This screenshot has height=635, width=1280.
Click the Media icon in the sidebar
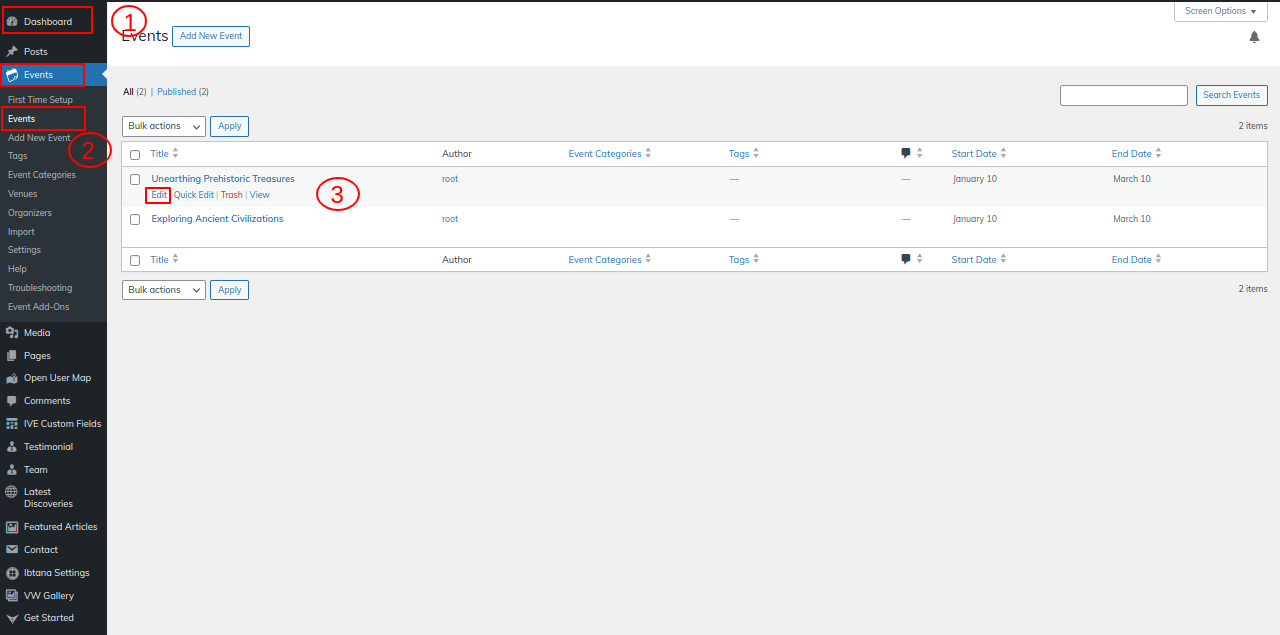tap(12, 333)
